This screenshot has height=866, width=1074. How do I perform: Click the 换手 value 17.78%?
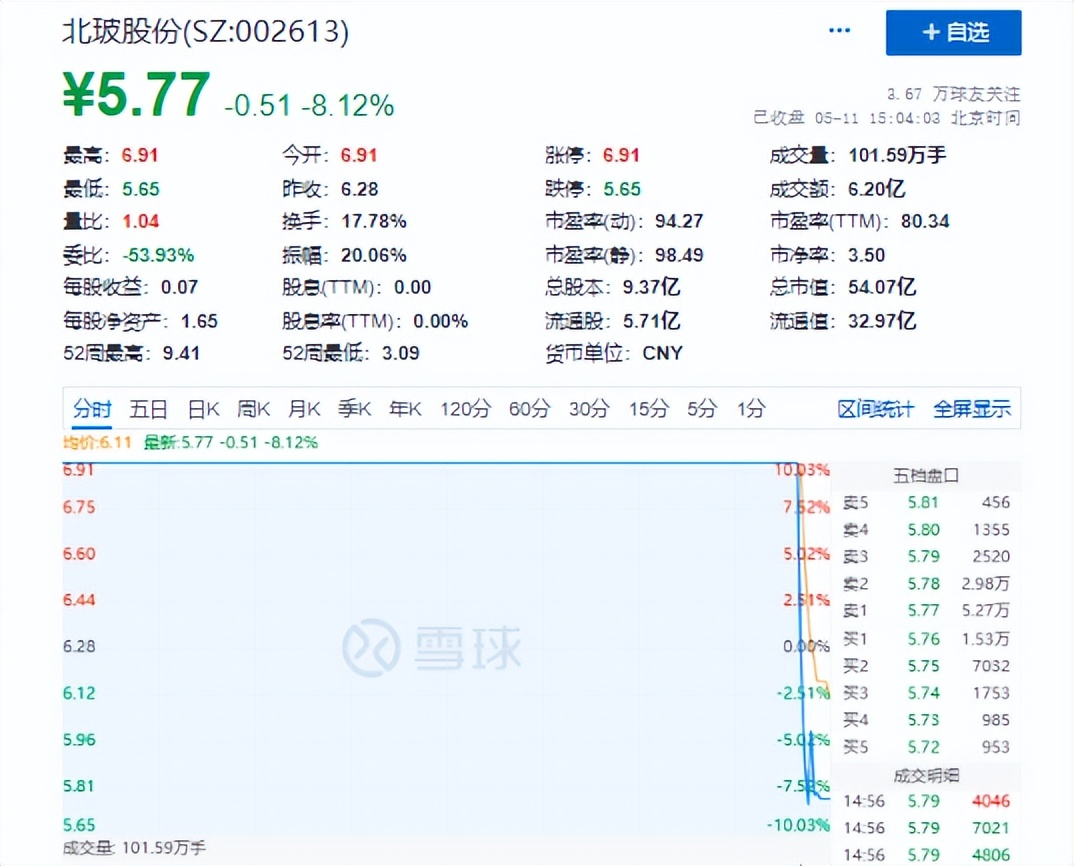tap(374, 221)
